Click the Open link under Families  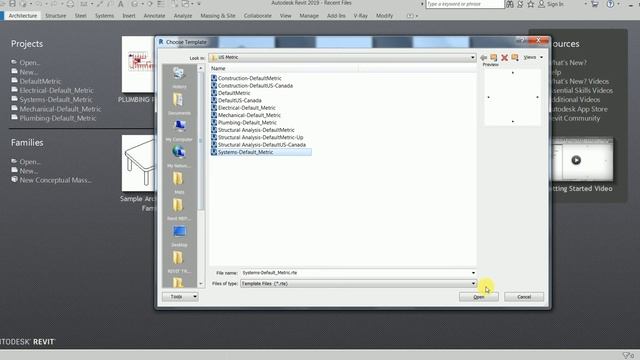(30, 162)
